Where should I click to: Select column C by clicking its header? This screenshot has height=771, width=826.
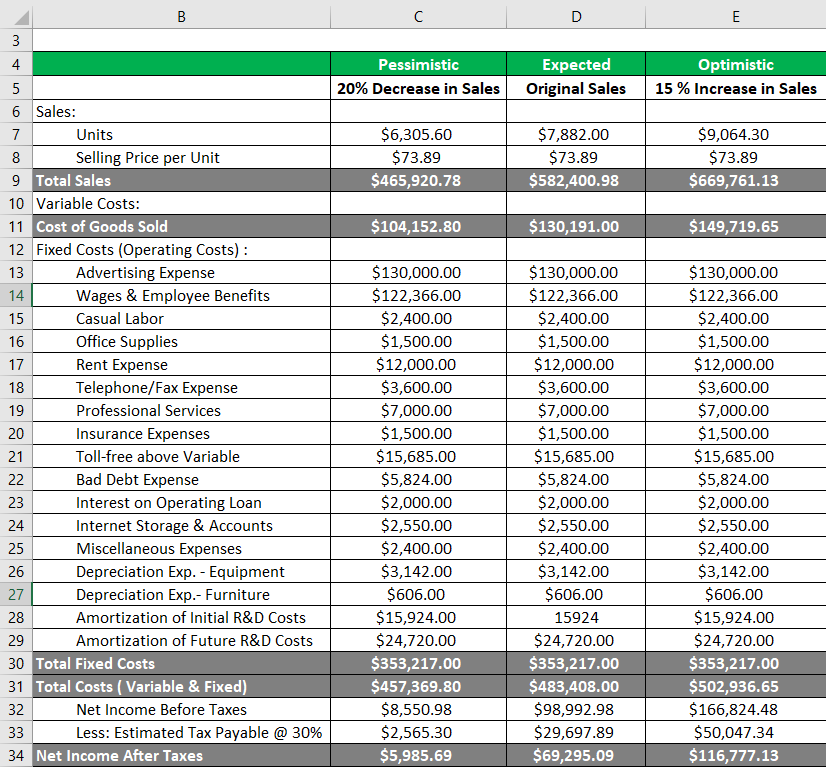pos(417,16)
